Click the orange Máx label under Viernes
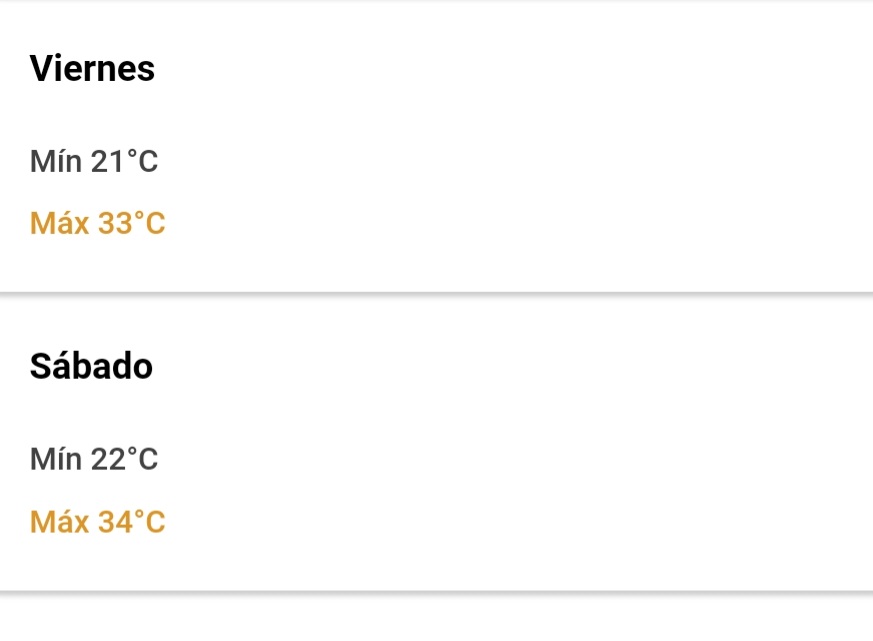Image resolution: width=873 pixels, height=641 pixels. pos(60,224)
